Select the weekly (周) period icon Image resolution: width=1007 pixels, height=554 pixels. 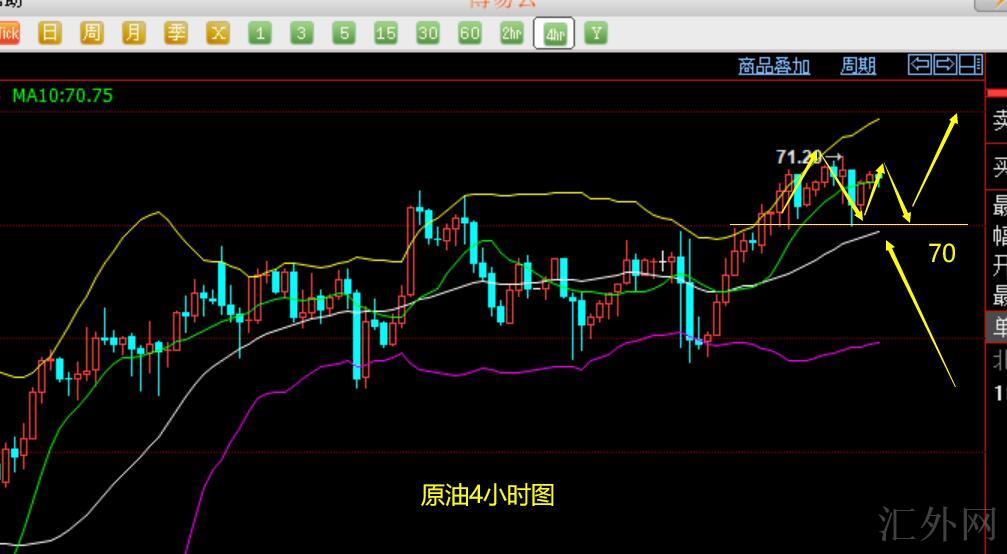(91, 33)
